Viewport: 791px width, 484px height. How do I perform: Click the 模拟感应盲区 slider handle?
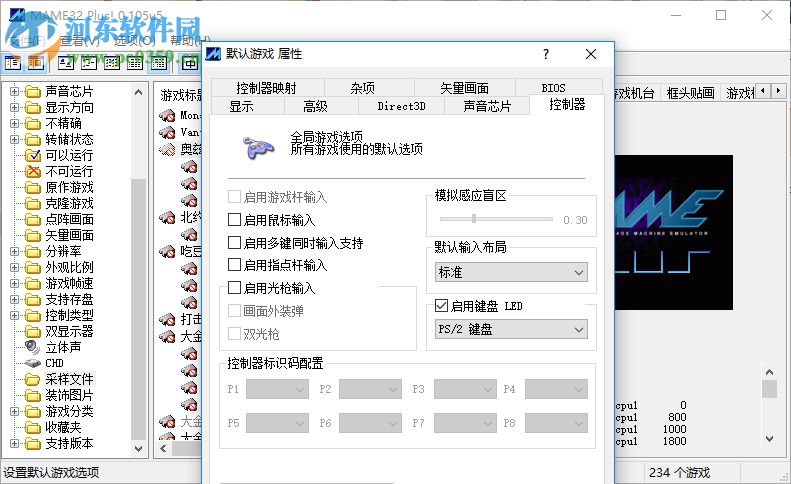474,219
